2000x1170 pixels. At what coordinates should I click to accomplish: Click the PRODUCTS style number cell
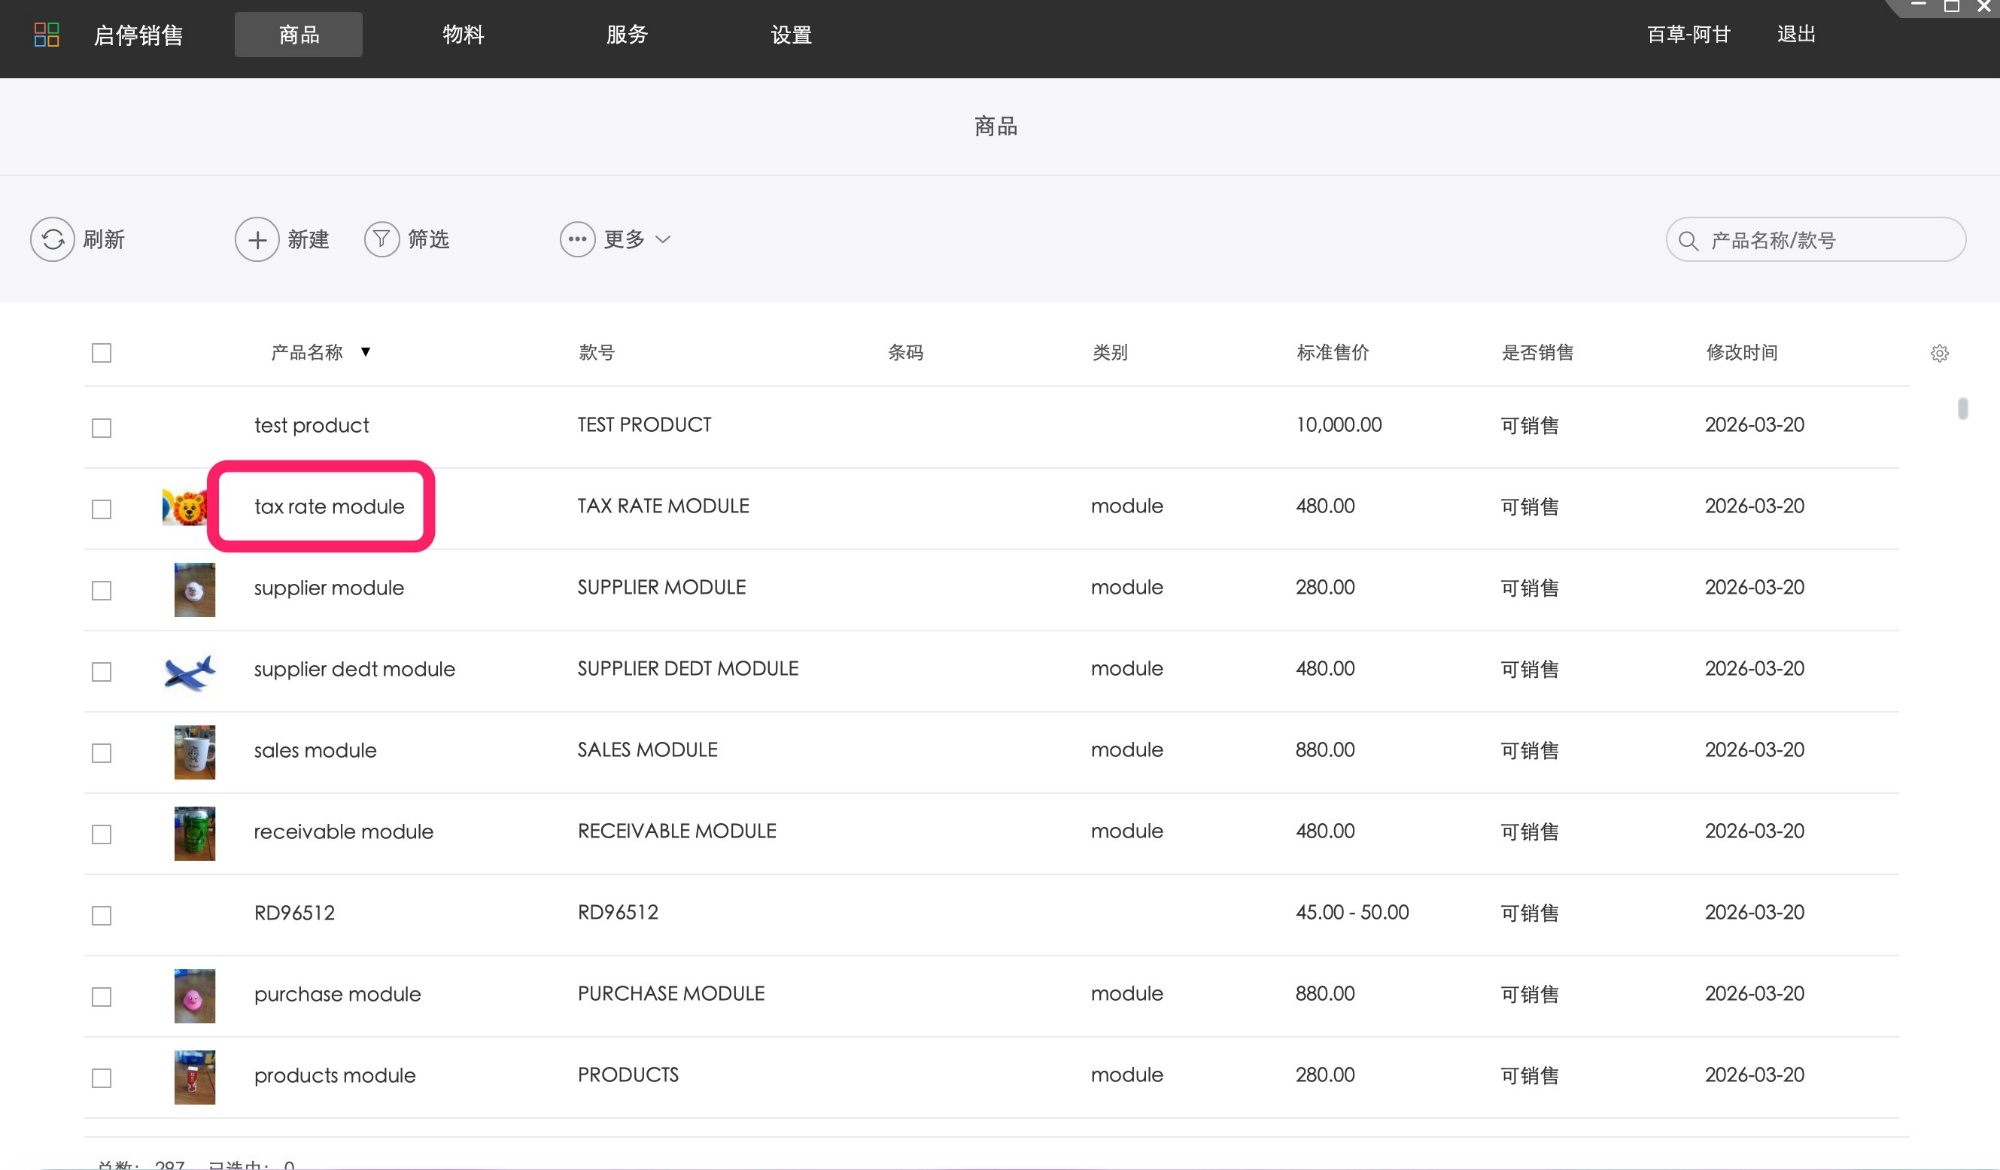pos(628,1075)
